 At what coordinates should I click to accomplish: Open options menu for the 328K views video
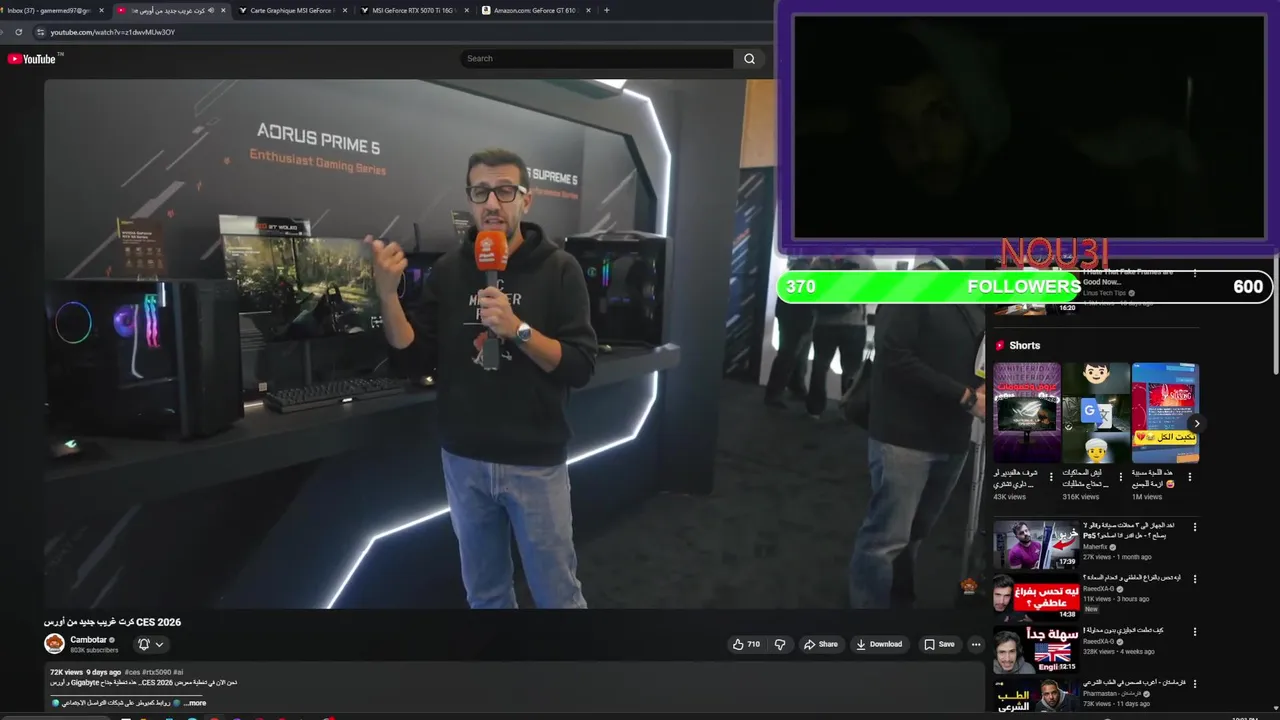(x=1194, y=631)
